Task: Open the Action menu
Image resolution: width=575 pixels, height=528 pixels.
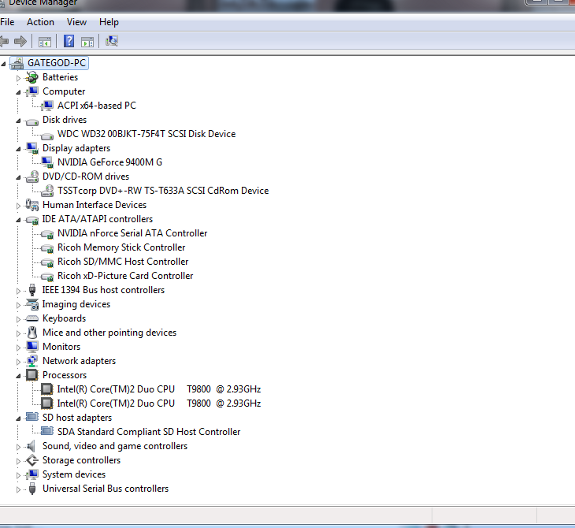Action: tap(40, 22)
